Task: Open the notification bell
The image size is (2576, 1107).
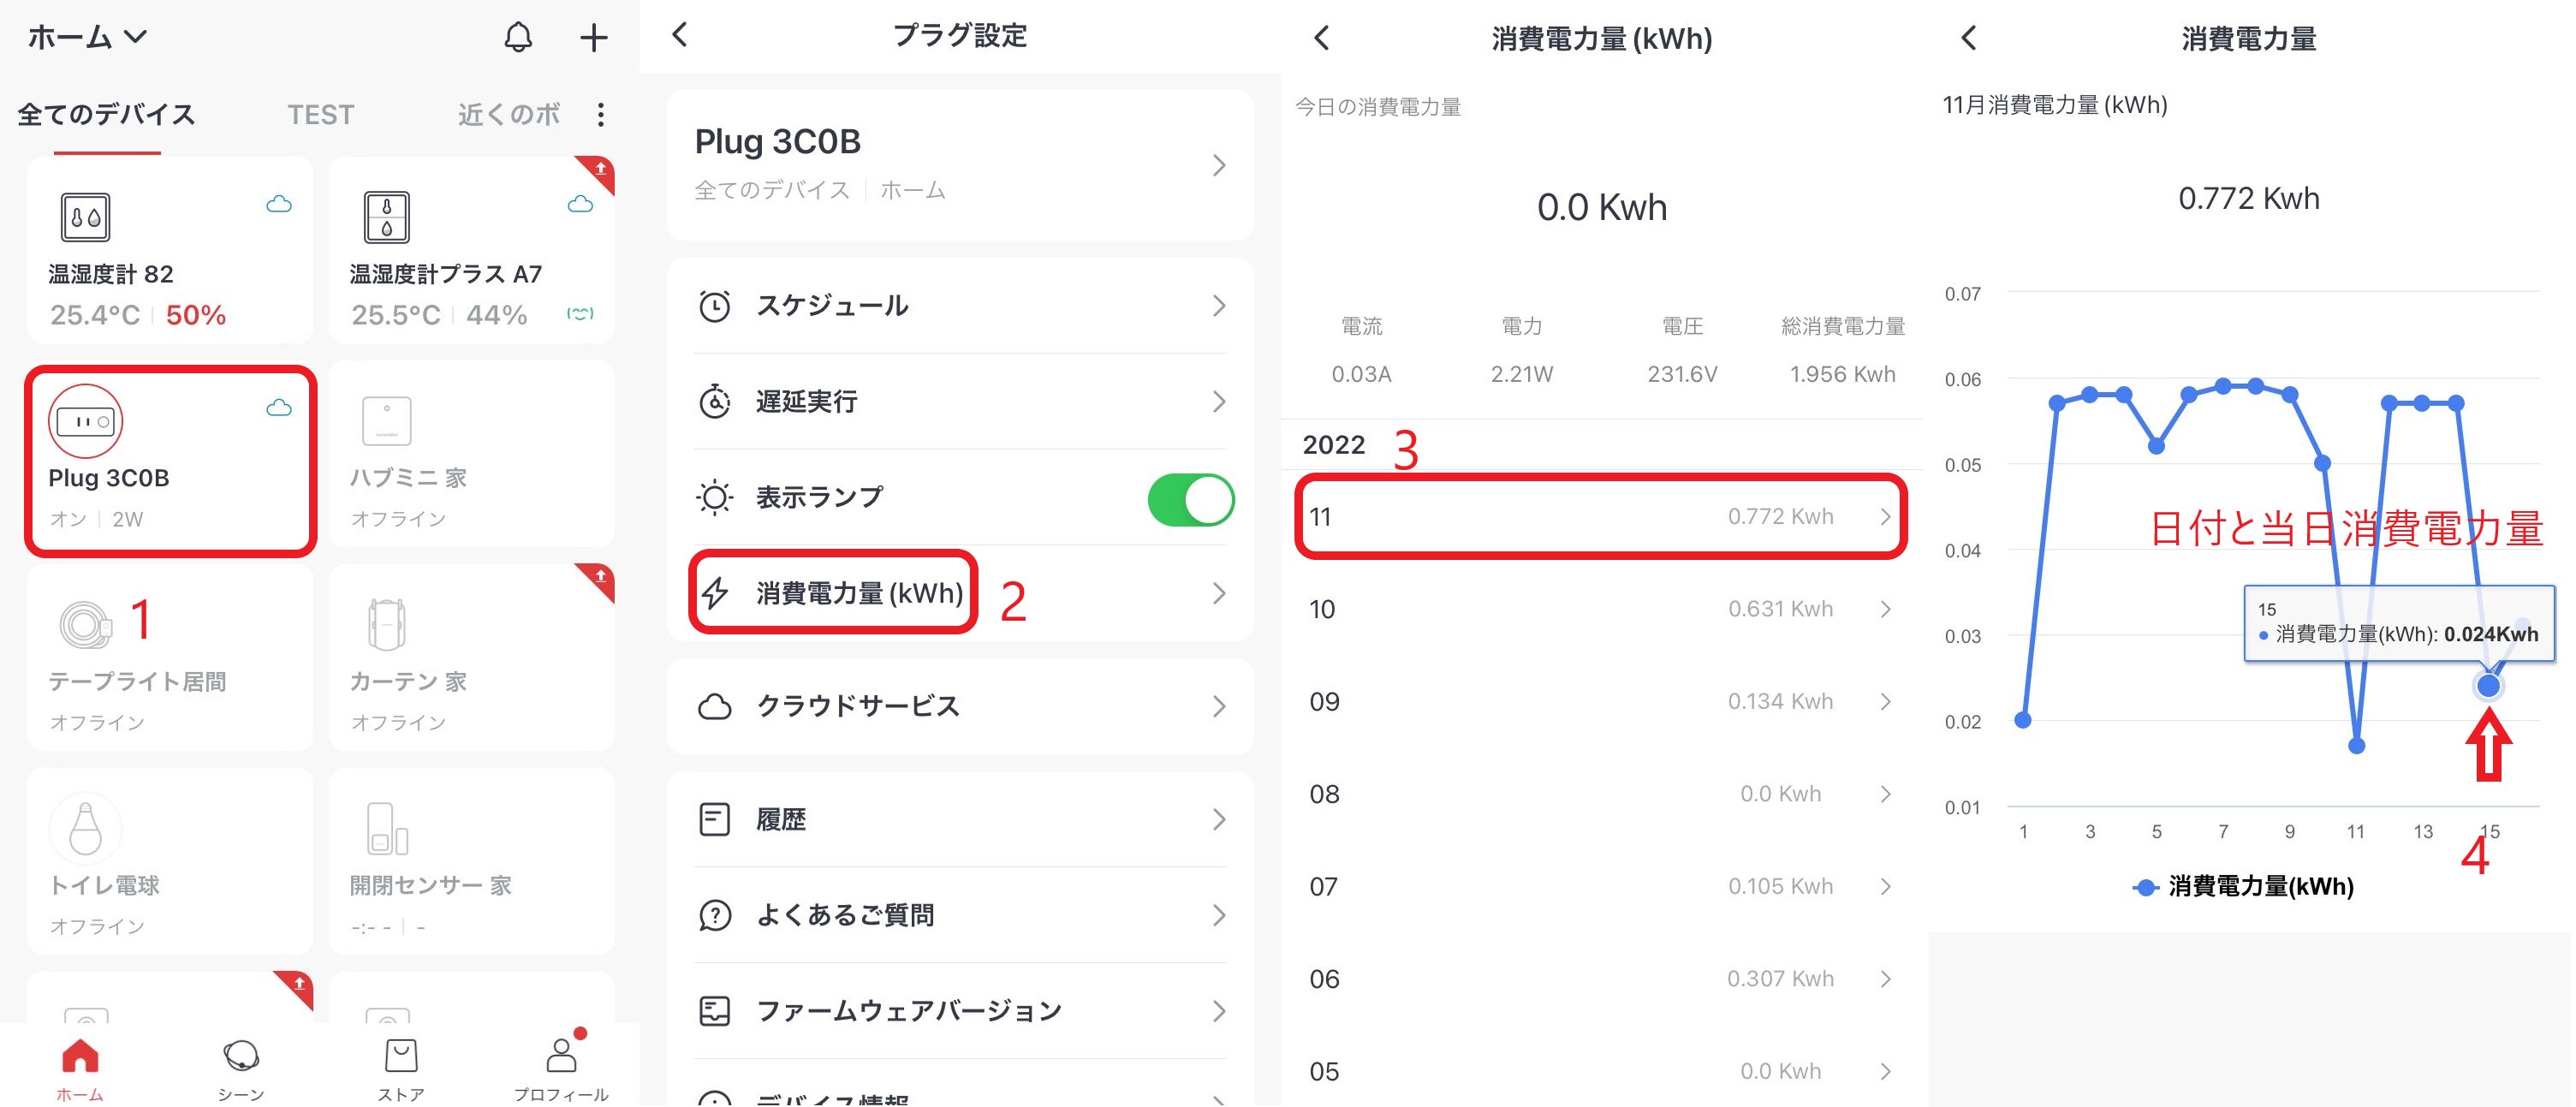Action: (x=518, y=38)
